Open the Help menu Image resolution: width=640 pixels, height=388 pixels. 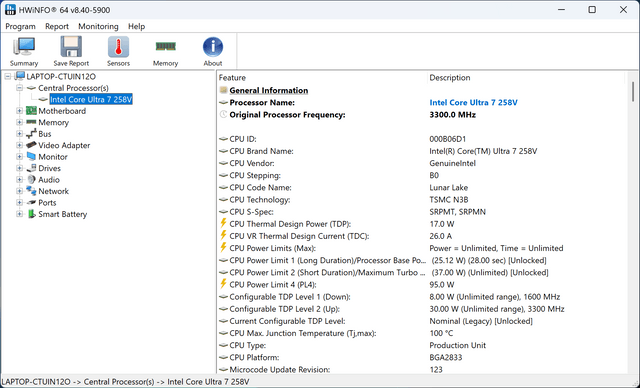click(136, 27)
